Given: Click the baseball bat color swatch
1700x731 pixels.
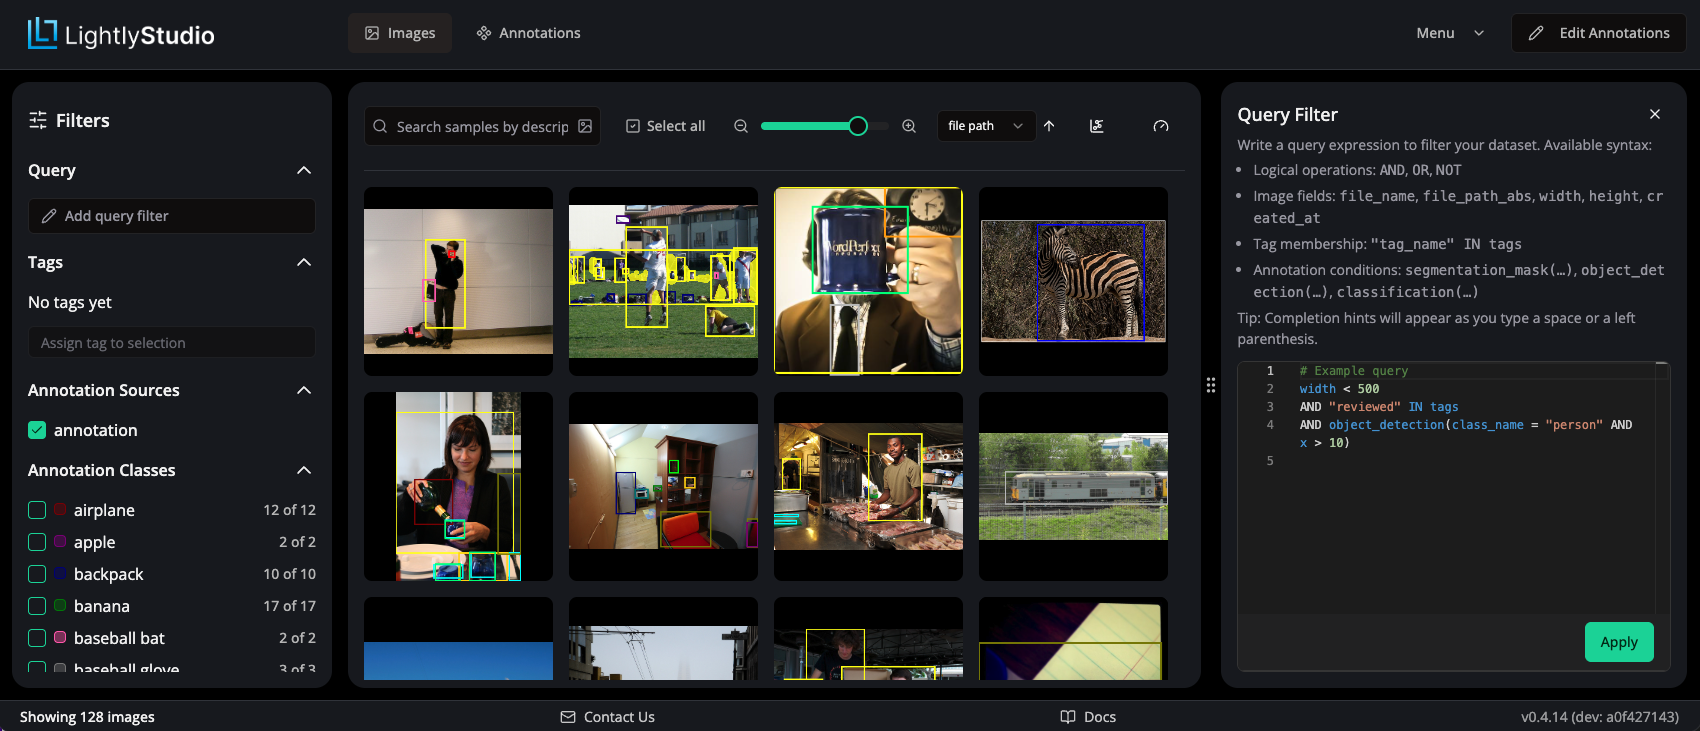Looking at the screenshot, I should (60, 638).
